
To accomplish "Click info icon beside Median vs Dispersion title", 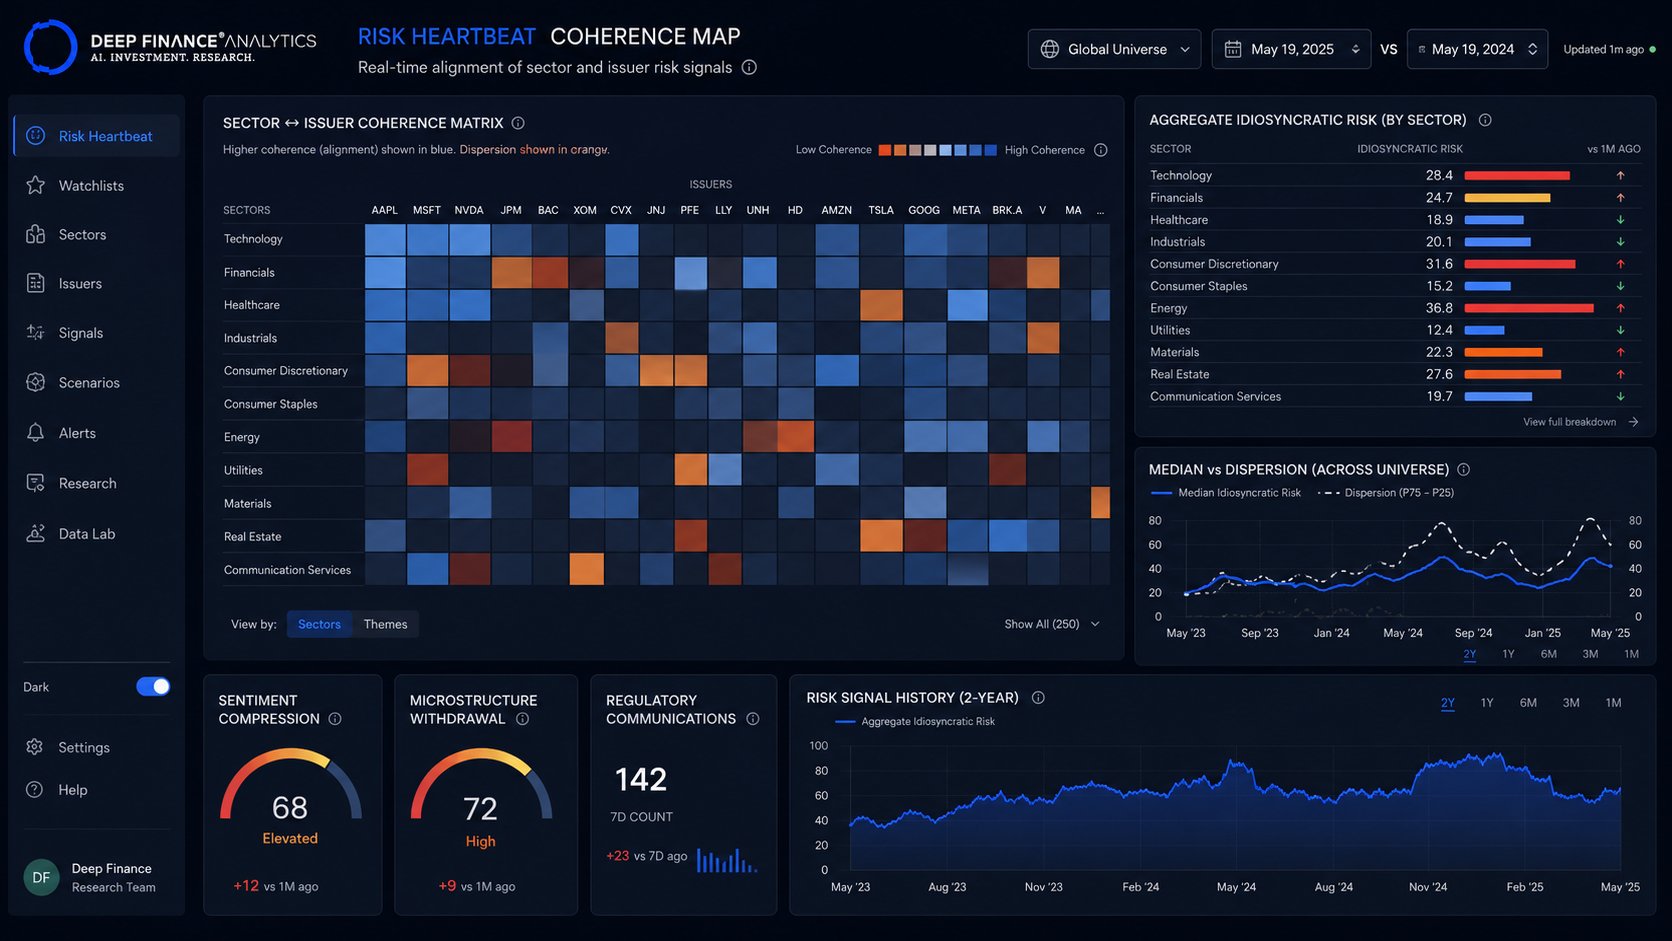I will pos(1464,469).
